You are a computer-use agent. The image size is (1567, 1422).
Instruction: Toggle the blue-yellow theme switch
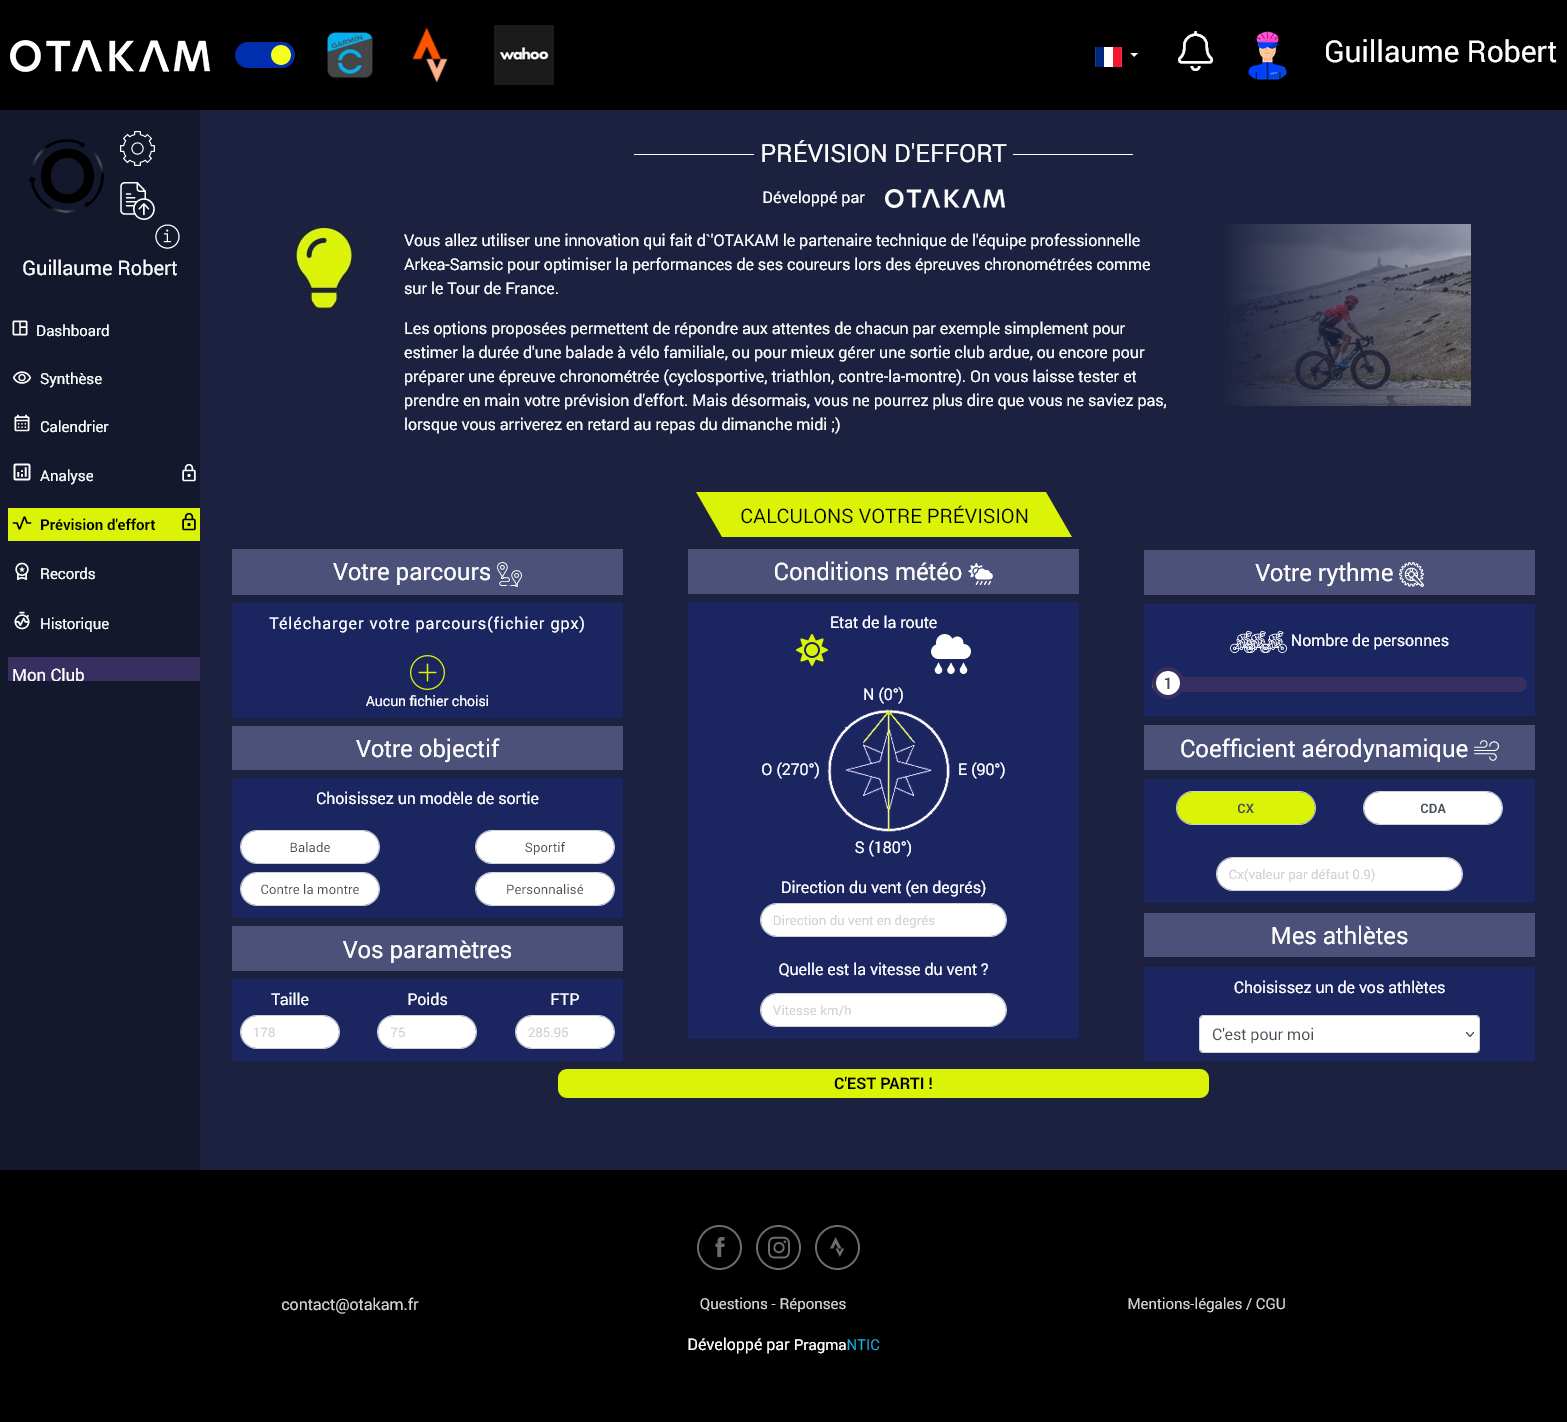pyautogui.click(x=265, y=55)
